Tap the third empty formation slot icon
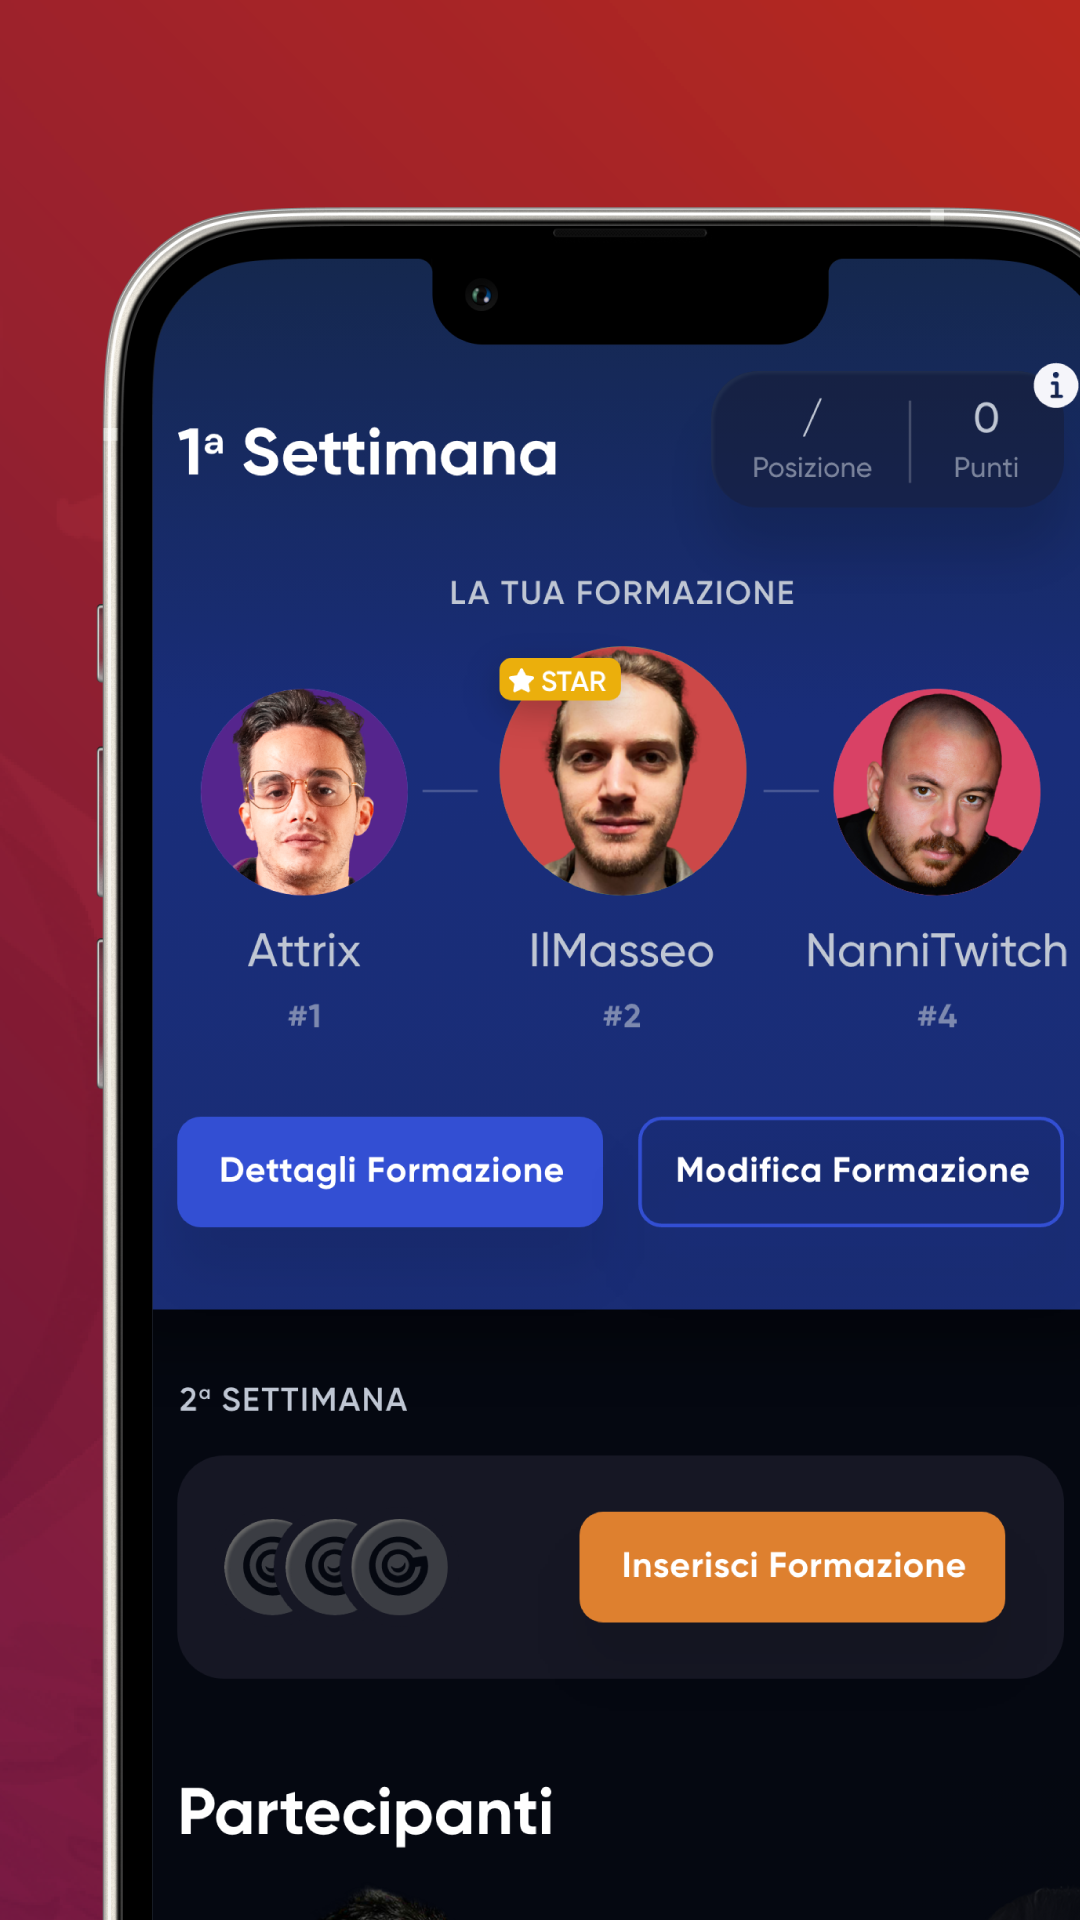1080x1920 pixels. coord(399,1567)
